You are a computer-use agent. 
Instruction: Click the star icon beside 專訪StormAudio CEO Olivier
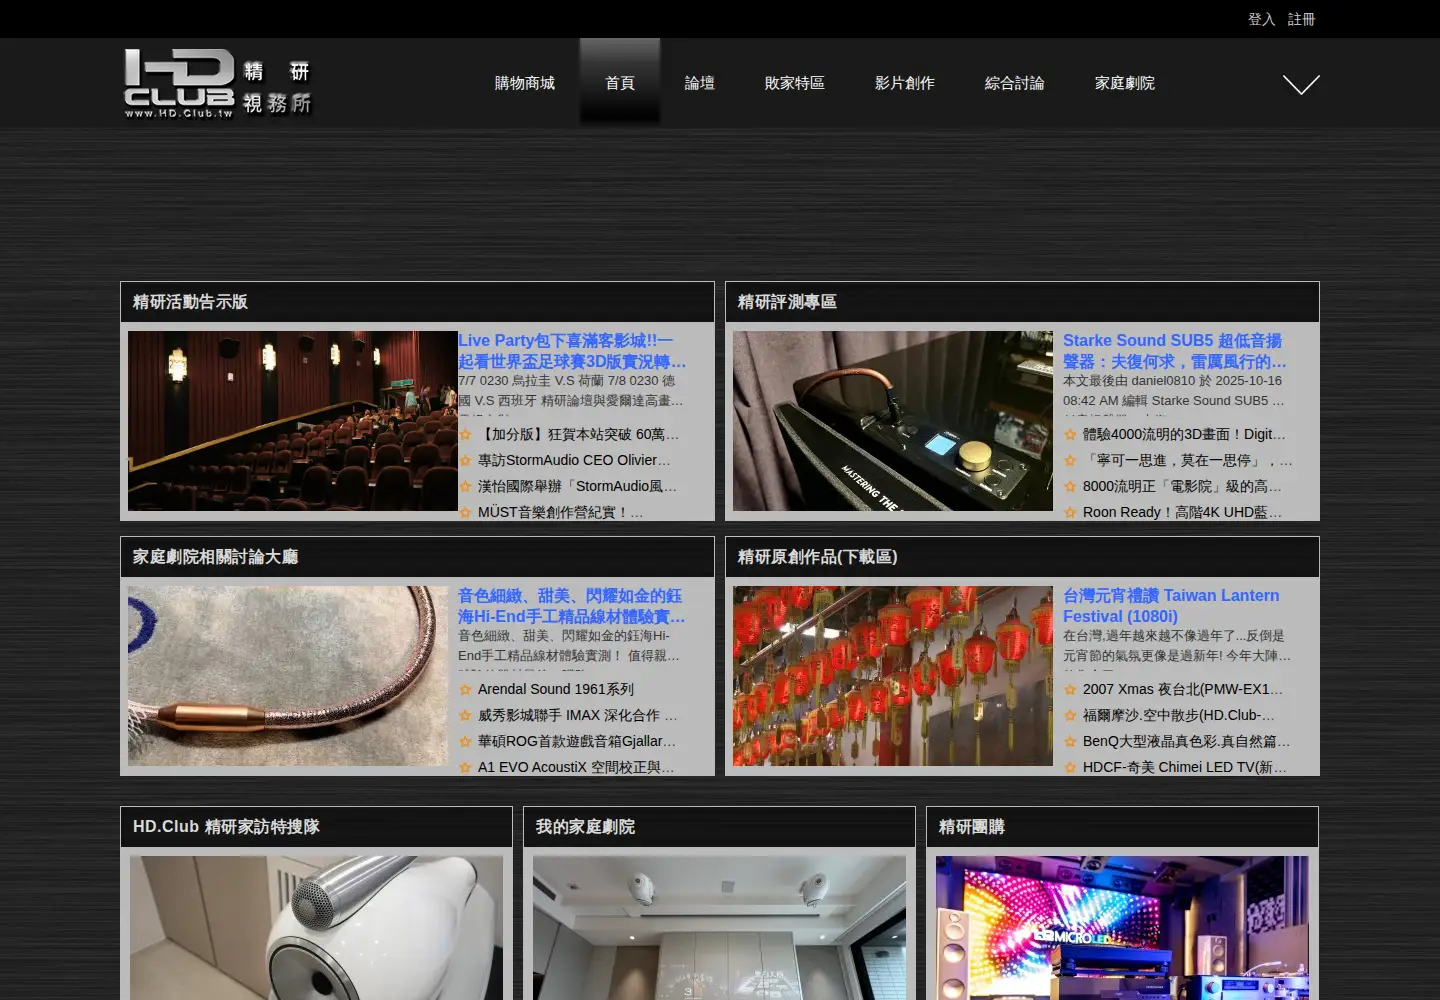(465, 461)
